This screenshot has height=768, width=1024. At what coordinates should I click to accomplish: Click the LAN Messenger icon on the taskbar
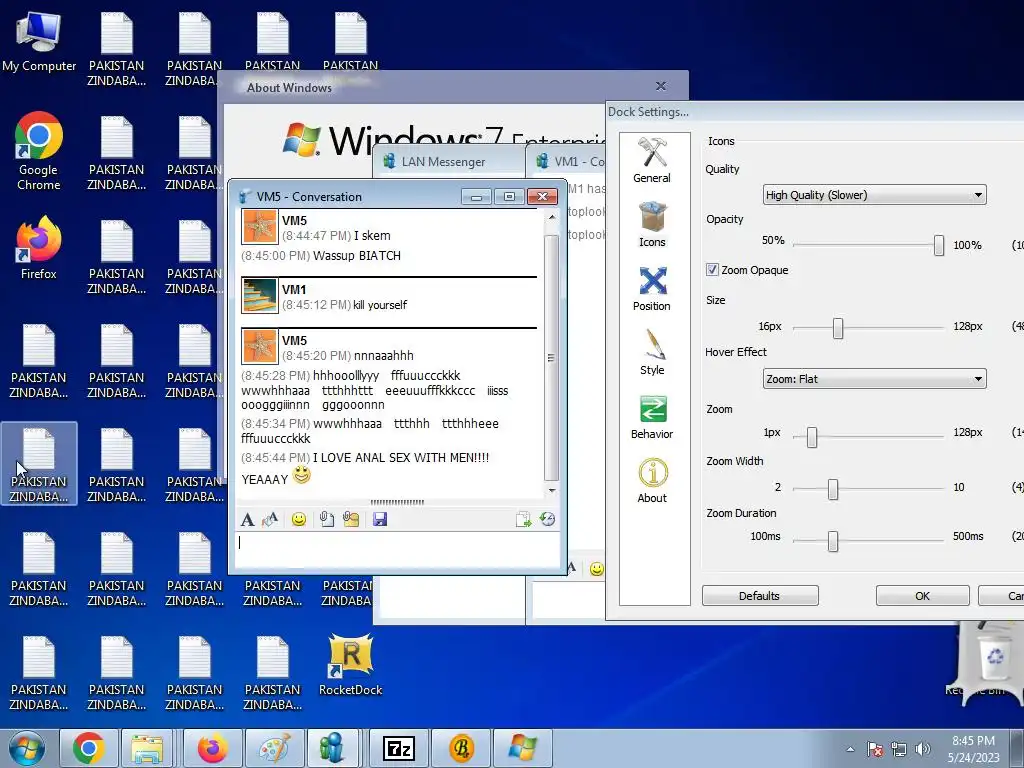[x=333, y=748]
